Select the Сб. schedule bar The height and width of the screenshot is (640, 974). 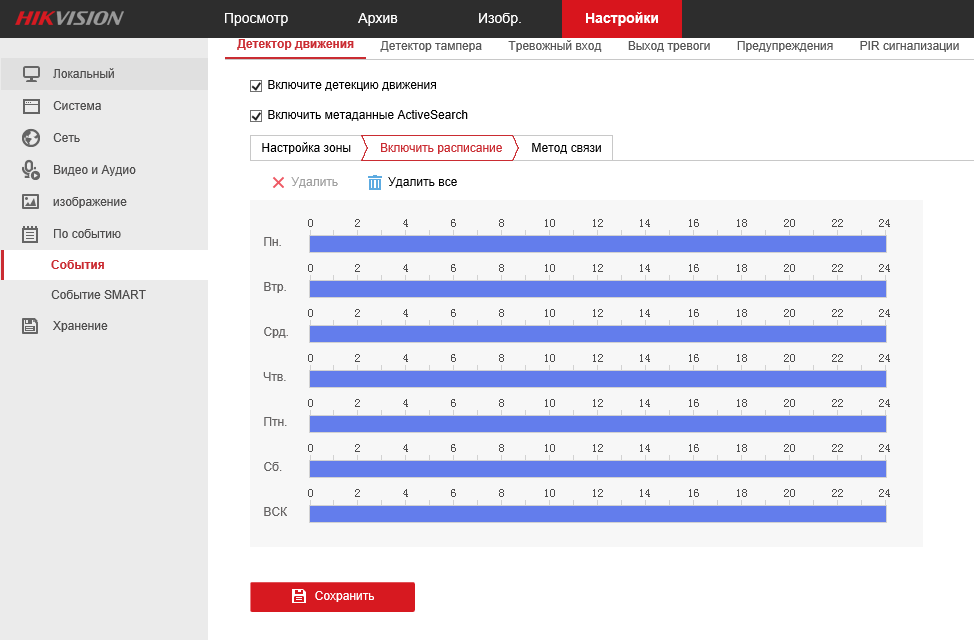coord(598,469)
